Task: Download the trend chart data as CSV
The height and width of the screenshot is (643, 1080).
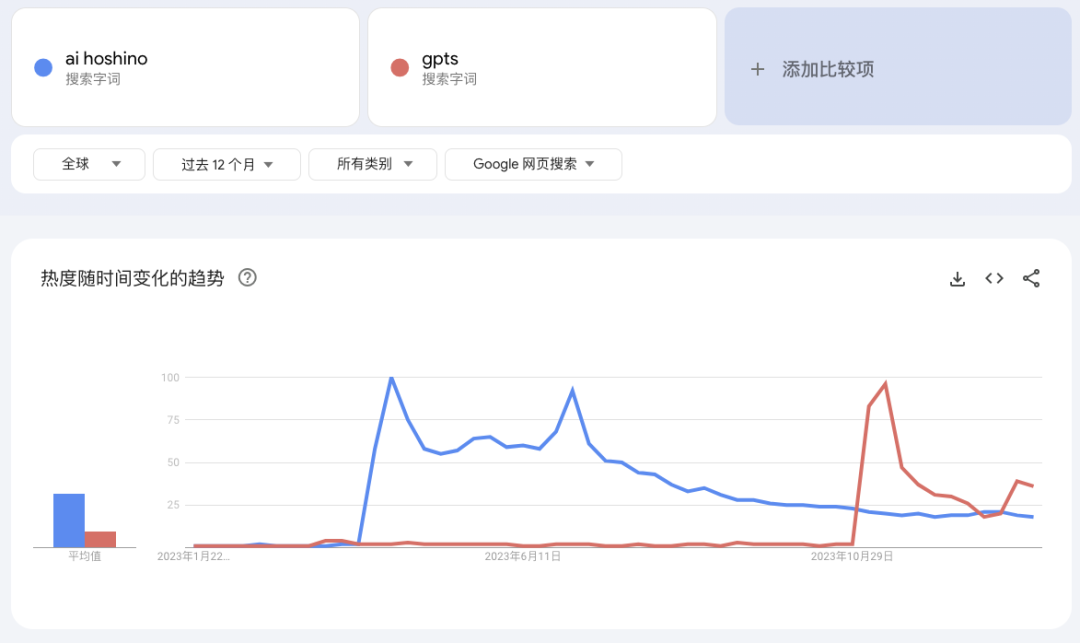Action: coord(957,279)
